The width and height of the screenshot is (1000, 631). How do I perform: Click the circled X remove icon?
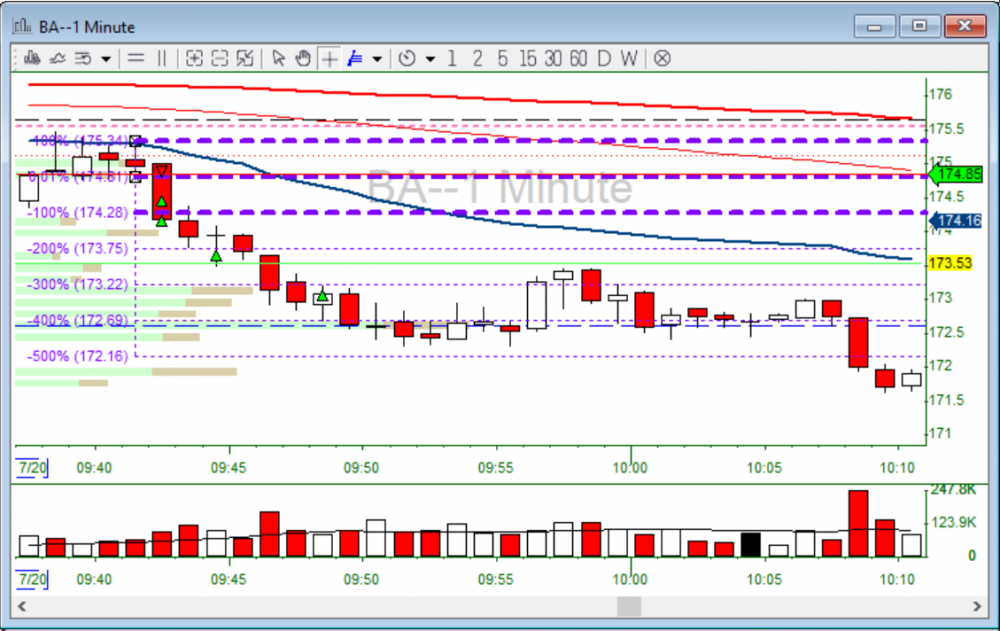coord(662,58)
